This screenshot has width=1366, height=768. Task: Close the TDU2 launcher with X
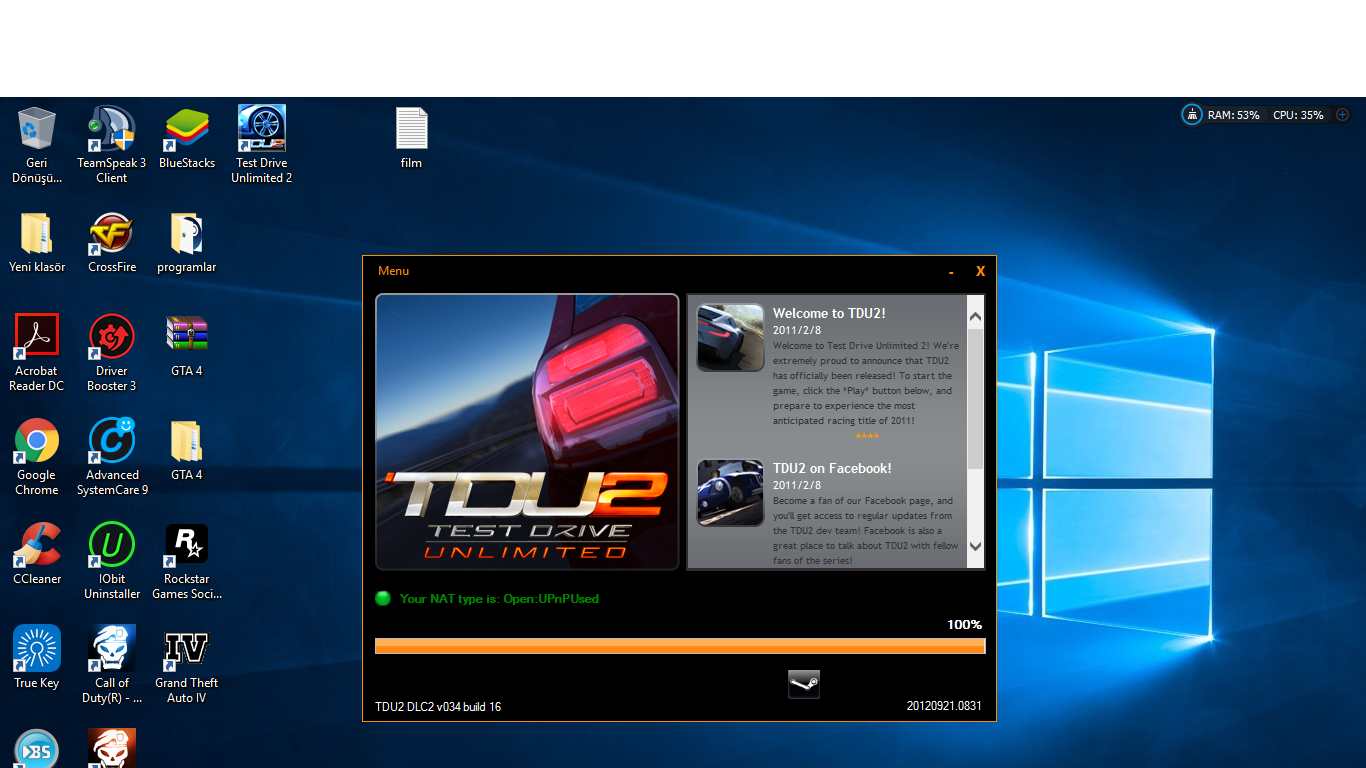(x=981, y=271)
